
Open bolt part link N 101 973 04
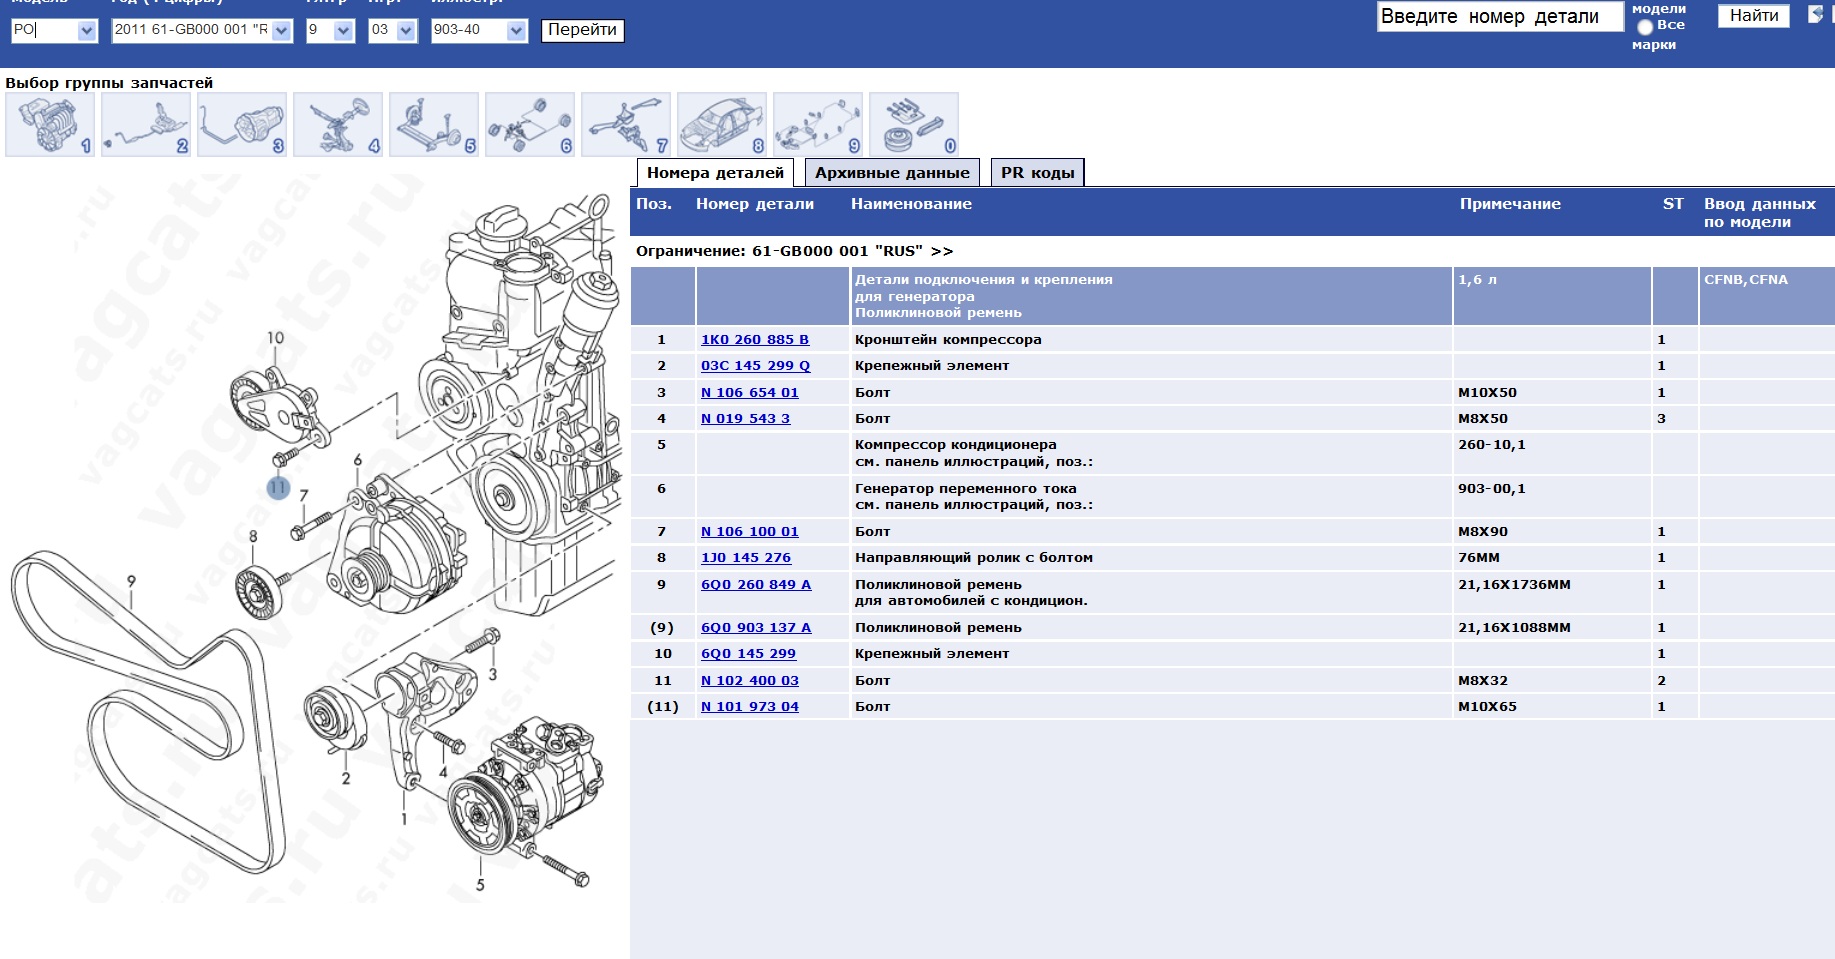coord(750,707)
